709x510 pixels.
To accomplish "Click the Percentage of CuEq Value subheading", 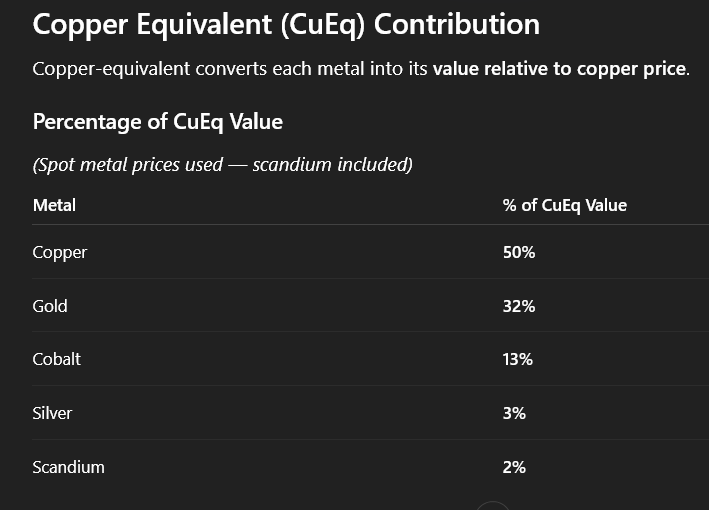I will click(158, 122).
